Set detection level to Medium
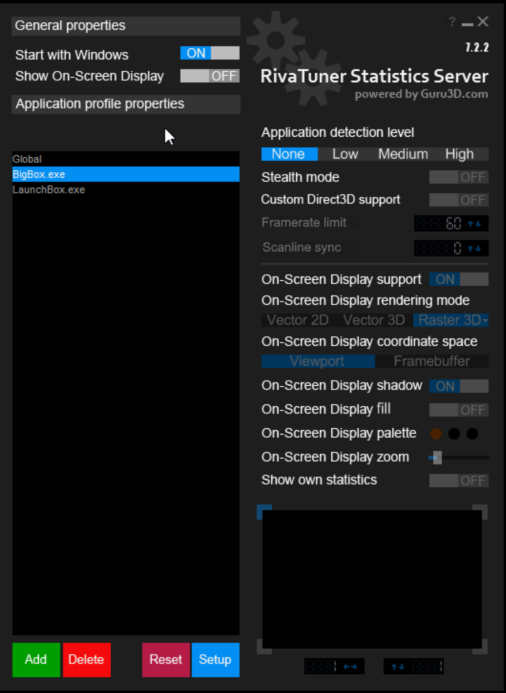The height and width of the screenshot is (693, 506). tap(403, 154)
